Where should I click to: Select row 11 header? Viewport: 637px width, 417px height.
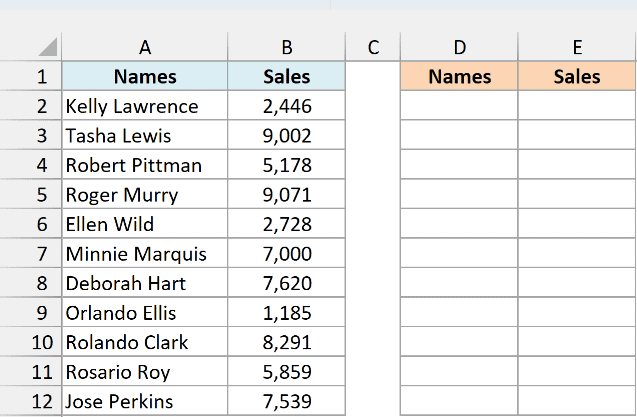[x=31, y=371]
